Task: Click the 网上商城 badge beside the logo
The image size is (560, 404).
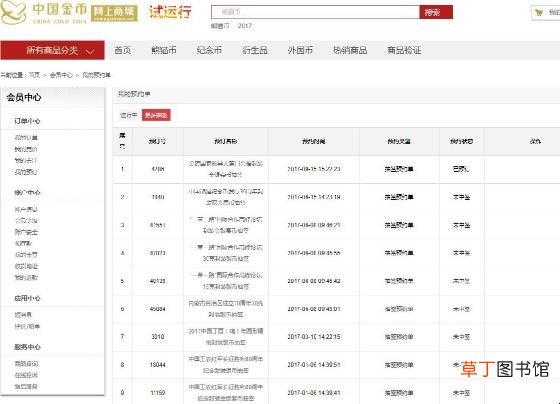Action: pos(114,13)
